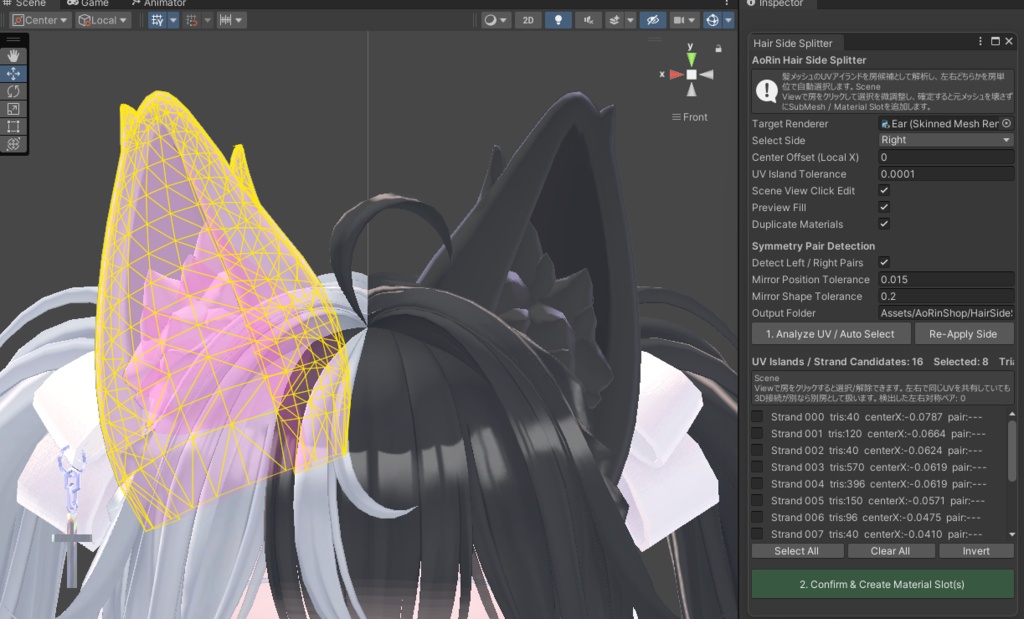Click the Re-Apply Side button
Image resolution: width=1024 pixels, height=619 pixels.
(x=963, y=334)
